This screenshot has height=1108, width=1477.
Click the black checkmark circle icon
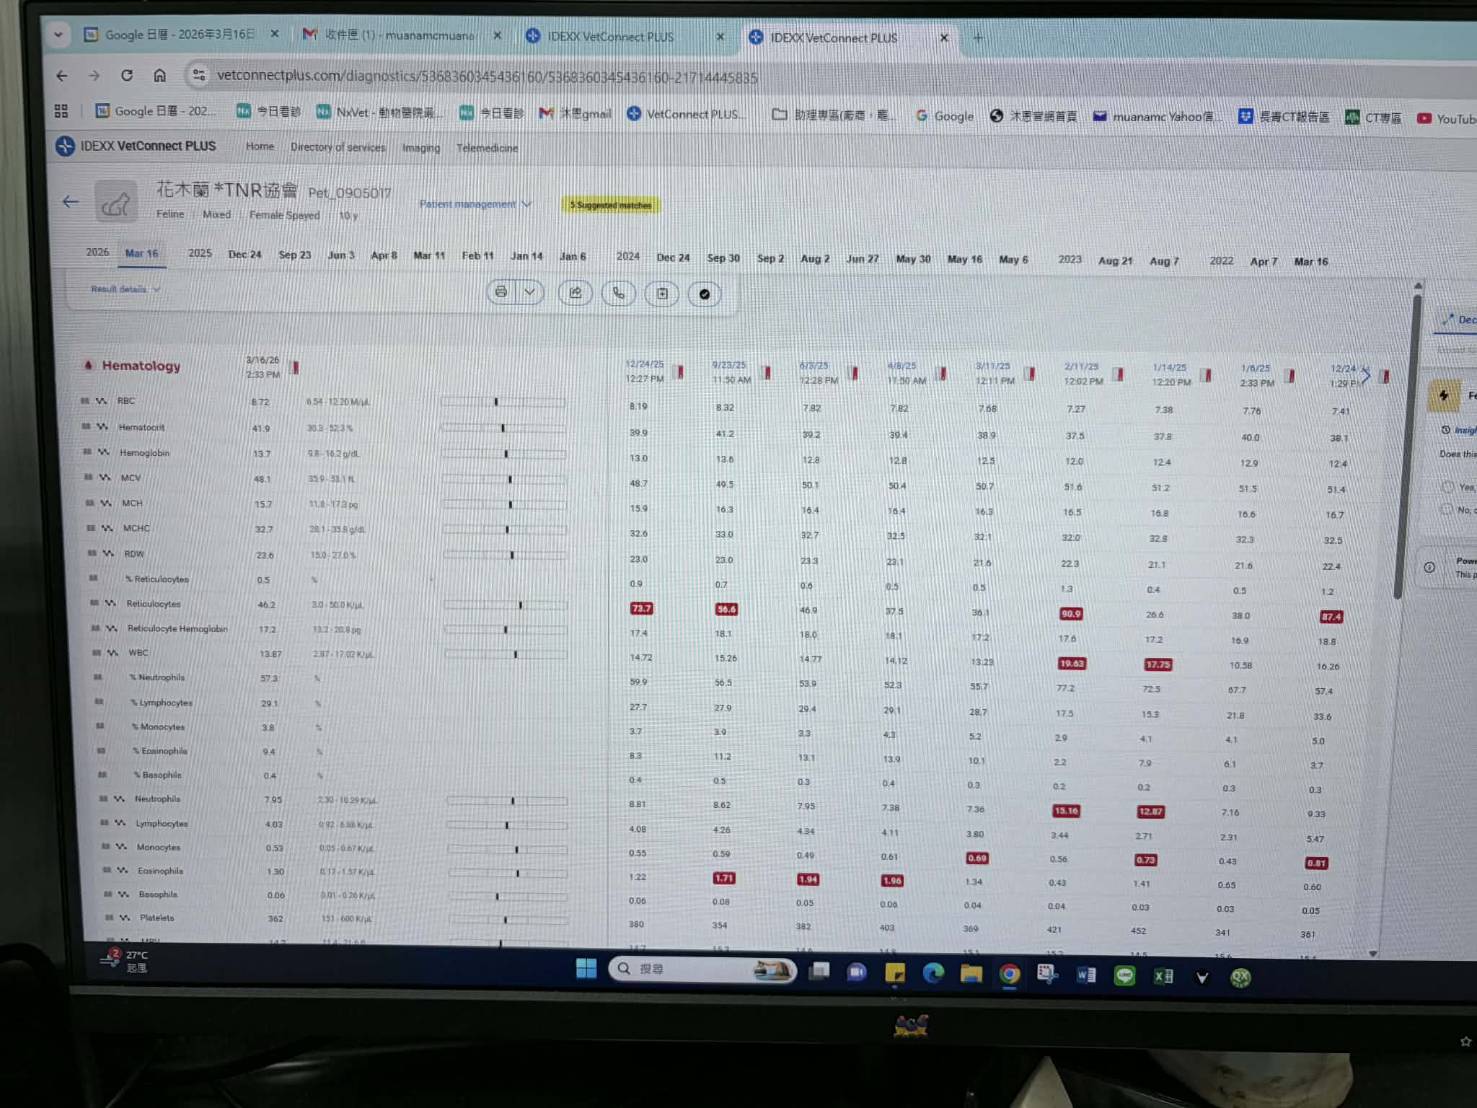coord(705,294)
